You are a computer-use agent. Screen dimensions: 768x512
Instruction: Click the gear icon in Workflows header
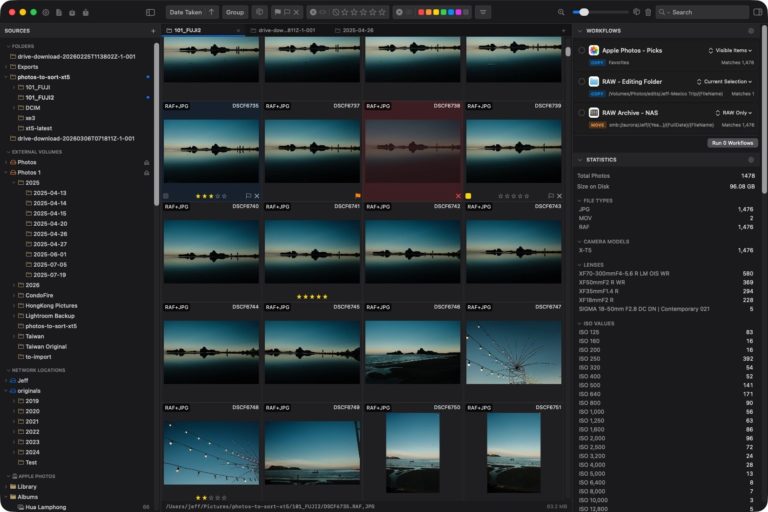click(751, 31)
